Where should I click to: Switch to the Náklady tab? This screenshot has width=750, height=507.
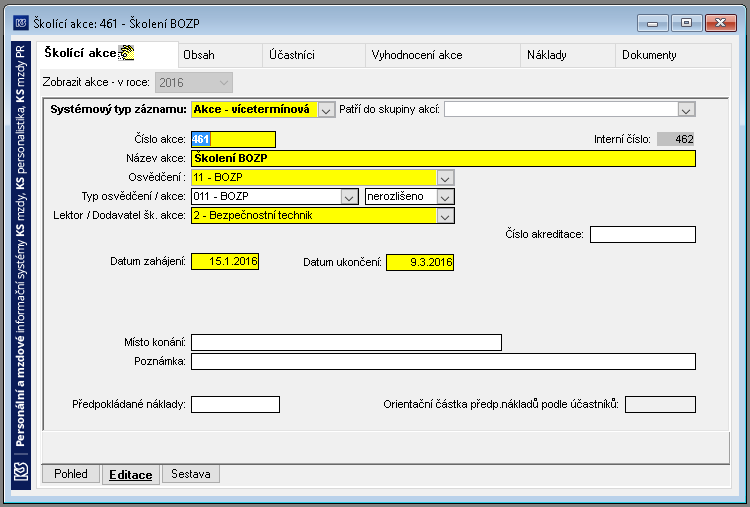tap(568, 55)
